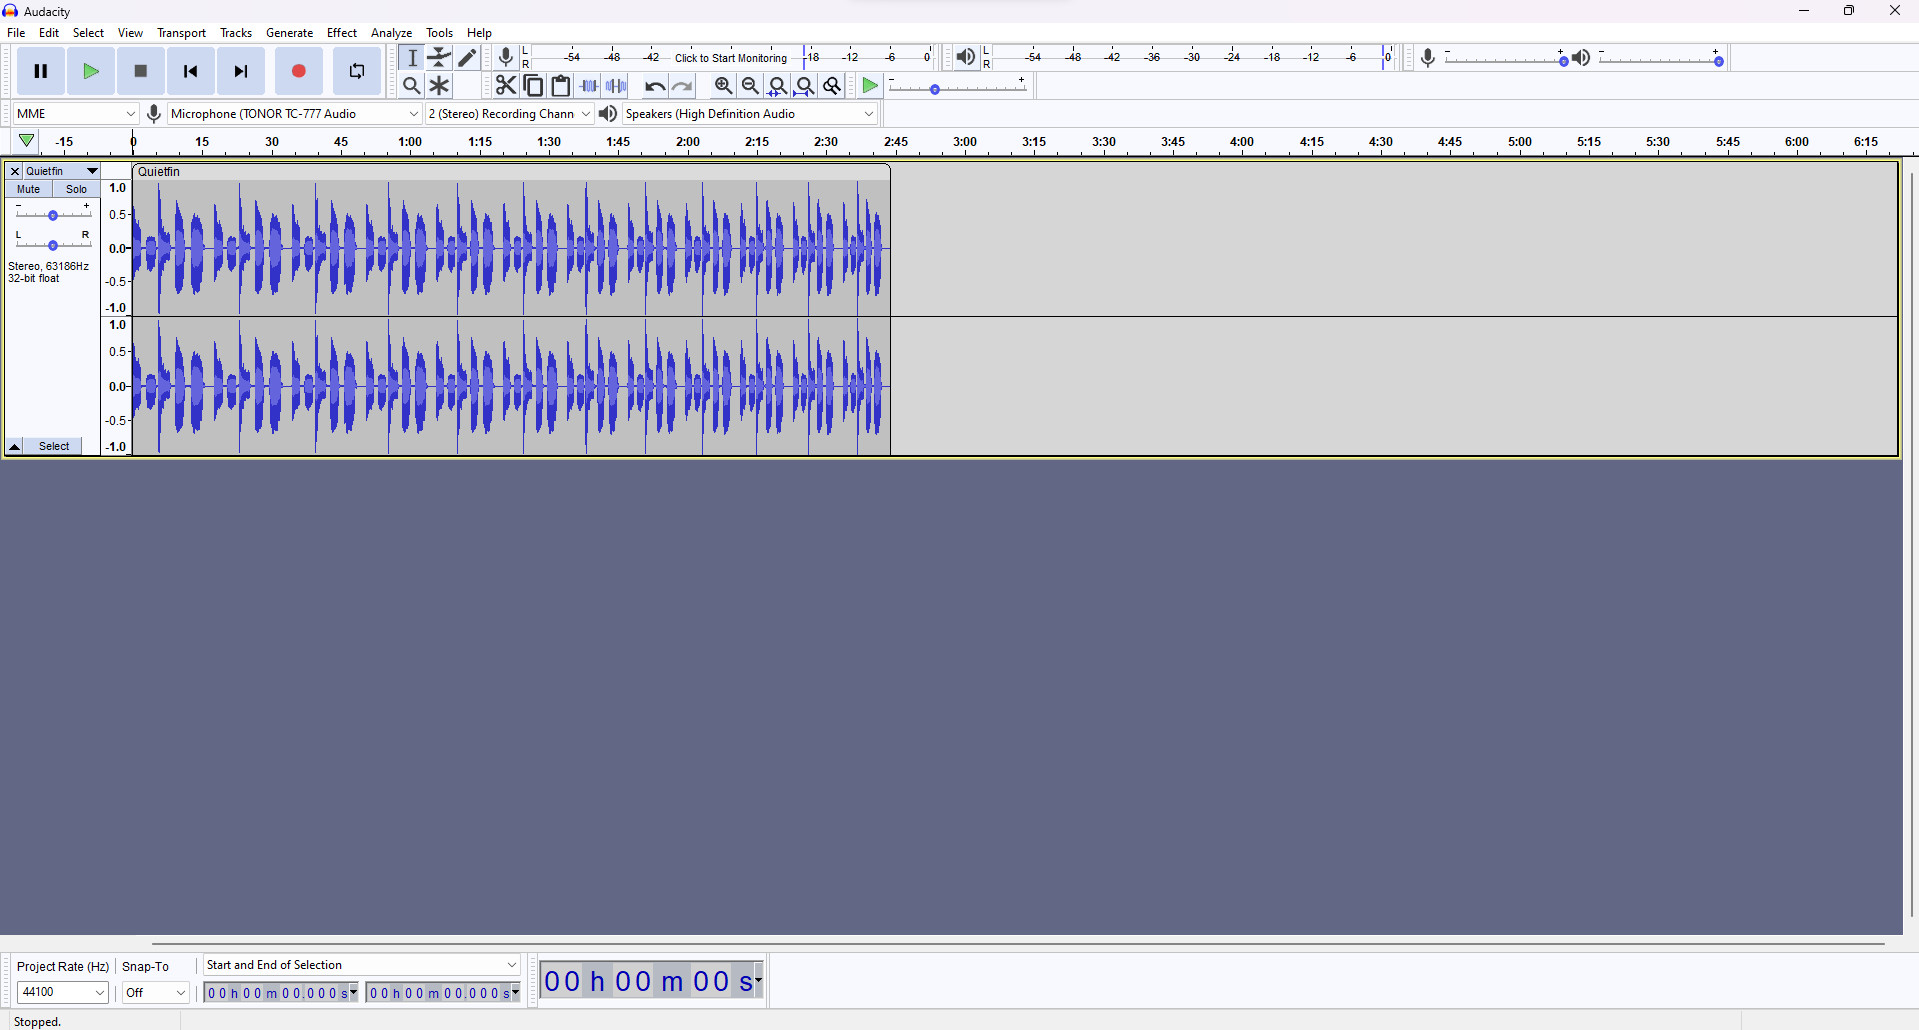This screenshot has height=1030, width=1919.
Task: Click the playback meter speaker icon
Action: pyautogui.click(x=965, y=57)
